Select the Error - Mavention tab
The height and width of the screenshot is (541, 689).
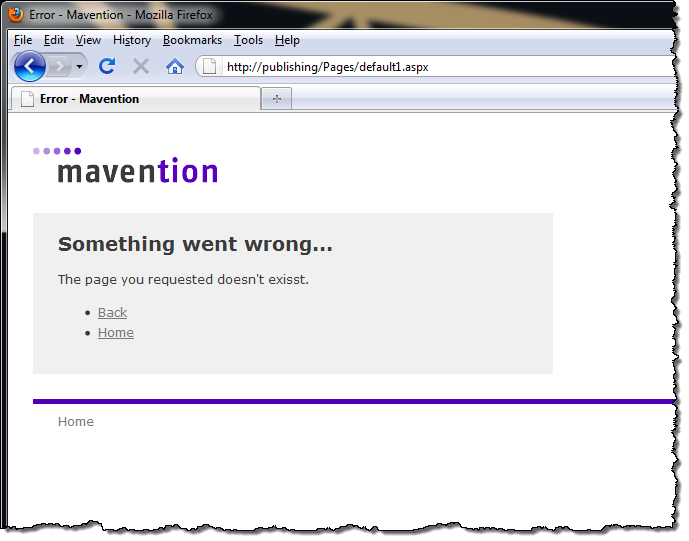click(136, 98)
